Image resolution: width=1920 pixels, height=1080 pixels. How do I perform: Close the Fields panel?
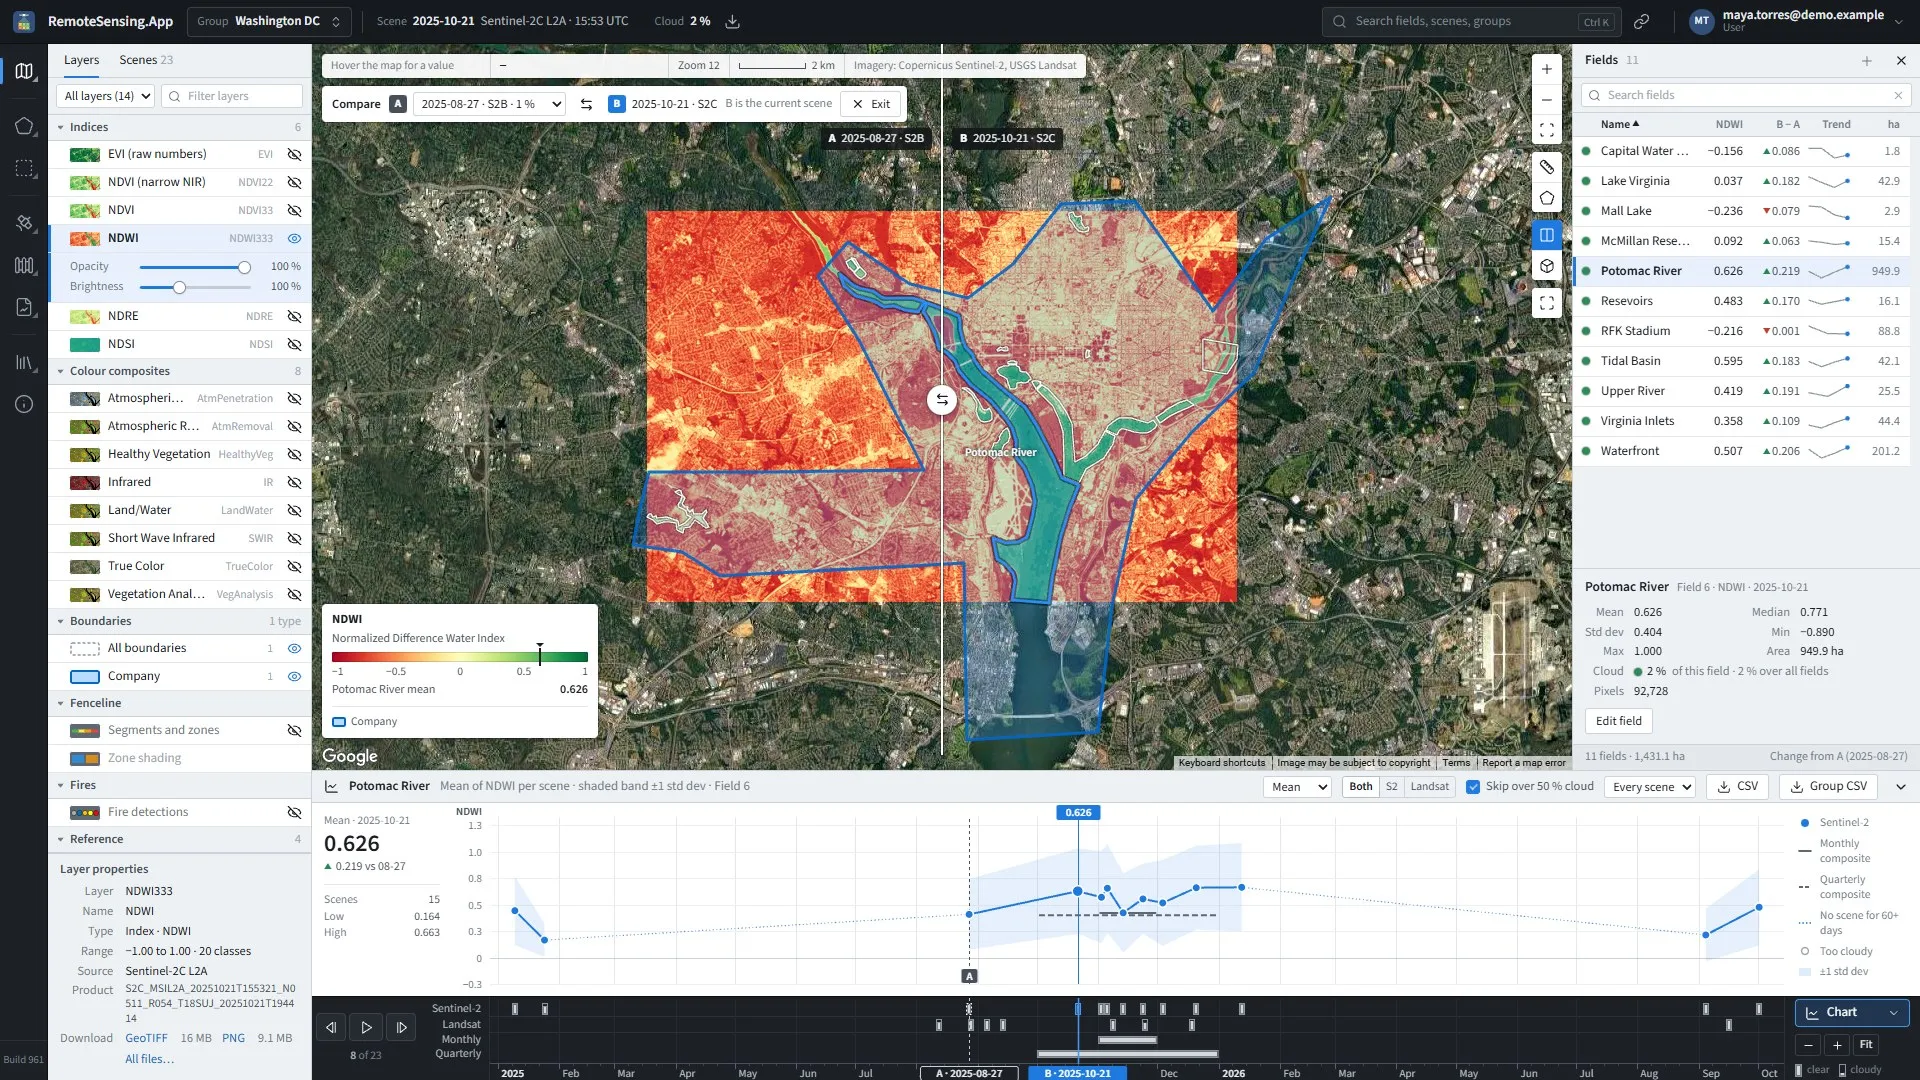tap(1901, 60)
